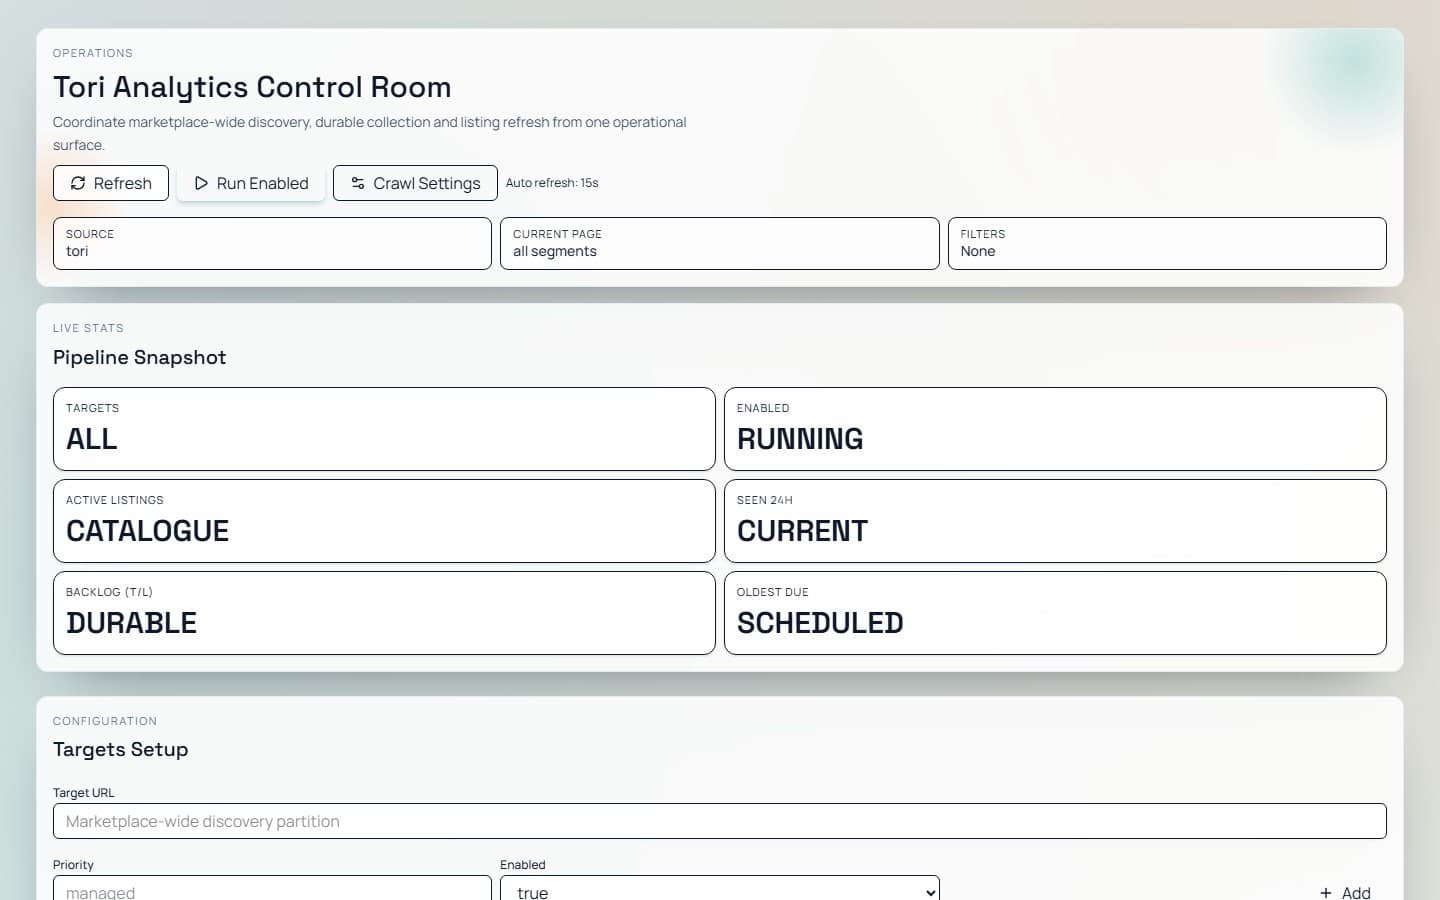The width and height of the screenshot is (1440, 900).
Task: Open the Enabled dropdown showing true
Action: (720, 888)
